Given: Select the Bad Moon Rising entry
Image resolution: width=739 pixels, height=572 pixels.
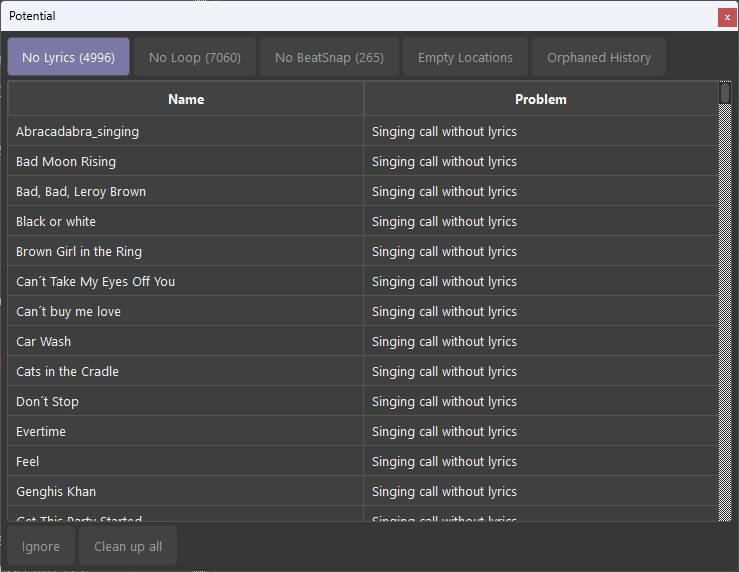Looking at the screenshot, I should (x=66, y=161).
